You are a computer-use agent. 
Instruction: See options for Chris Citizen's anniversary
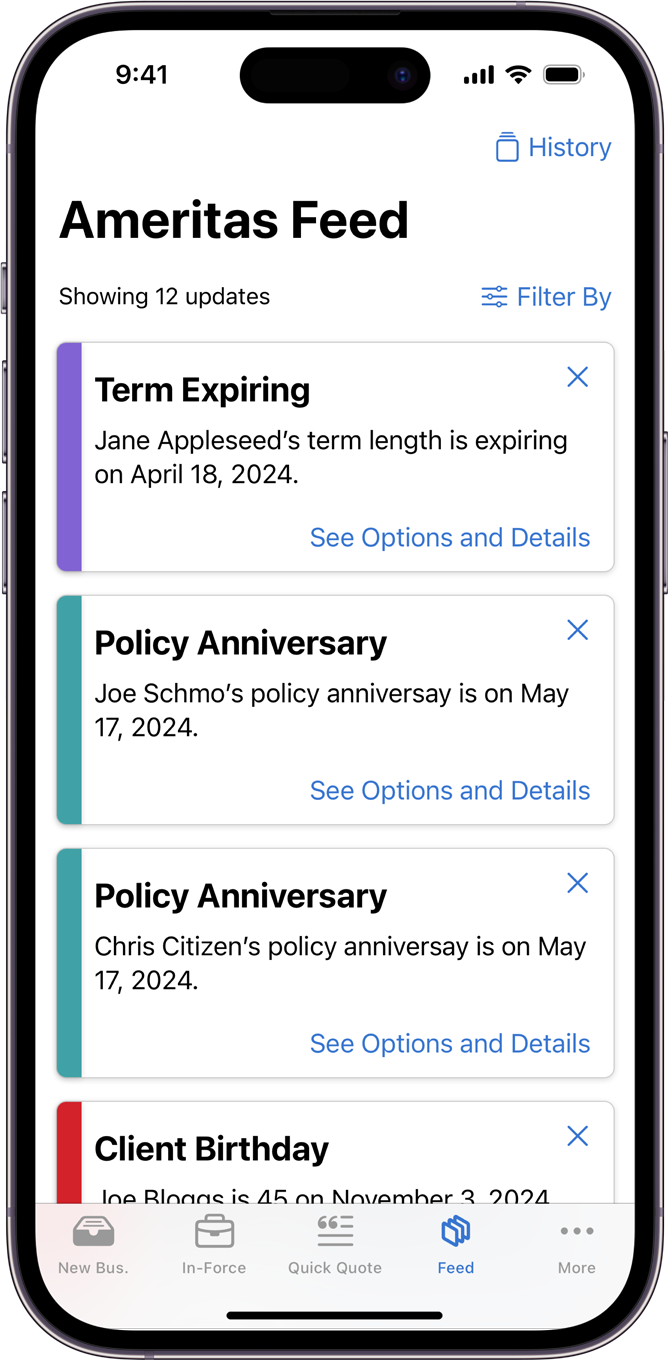(x=450, y=1044)
